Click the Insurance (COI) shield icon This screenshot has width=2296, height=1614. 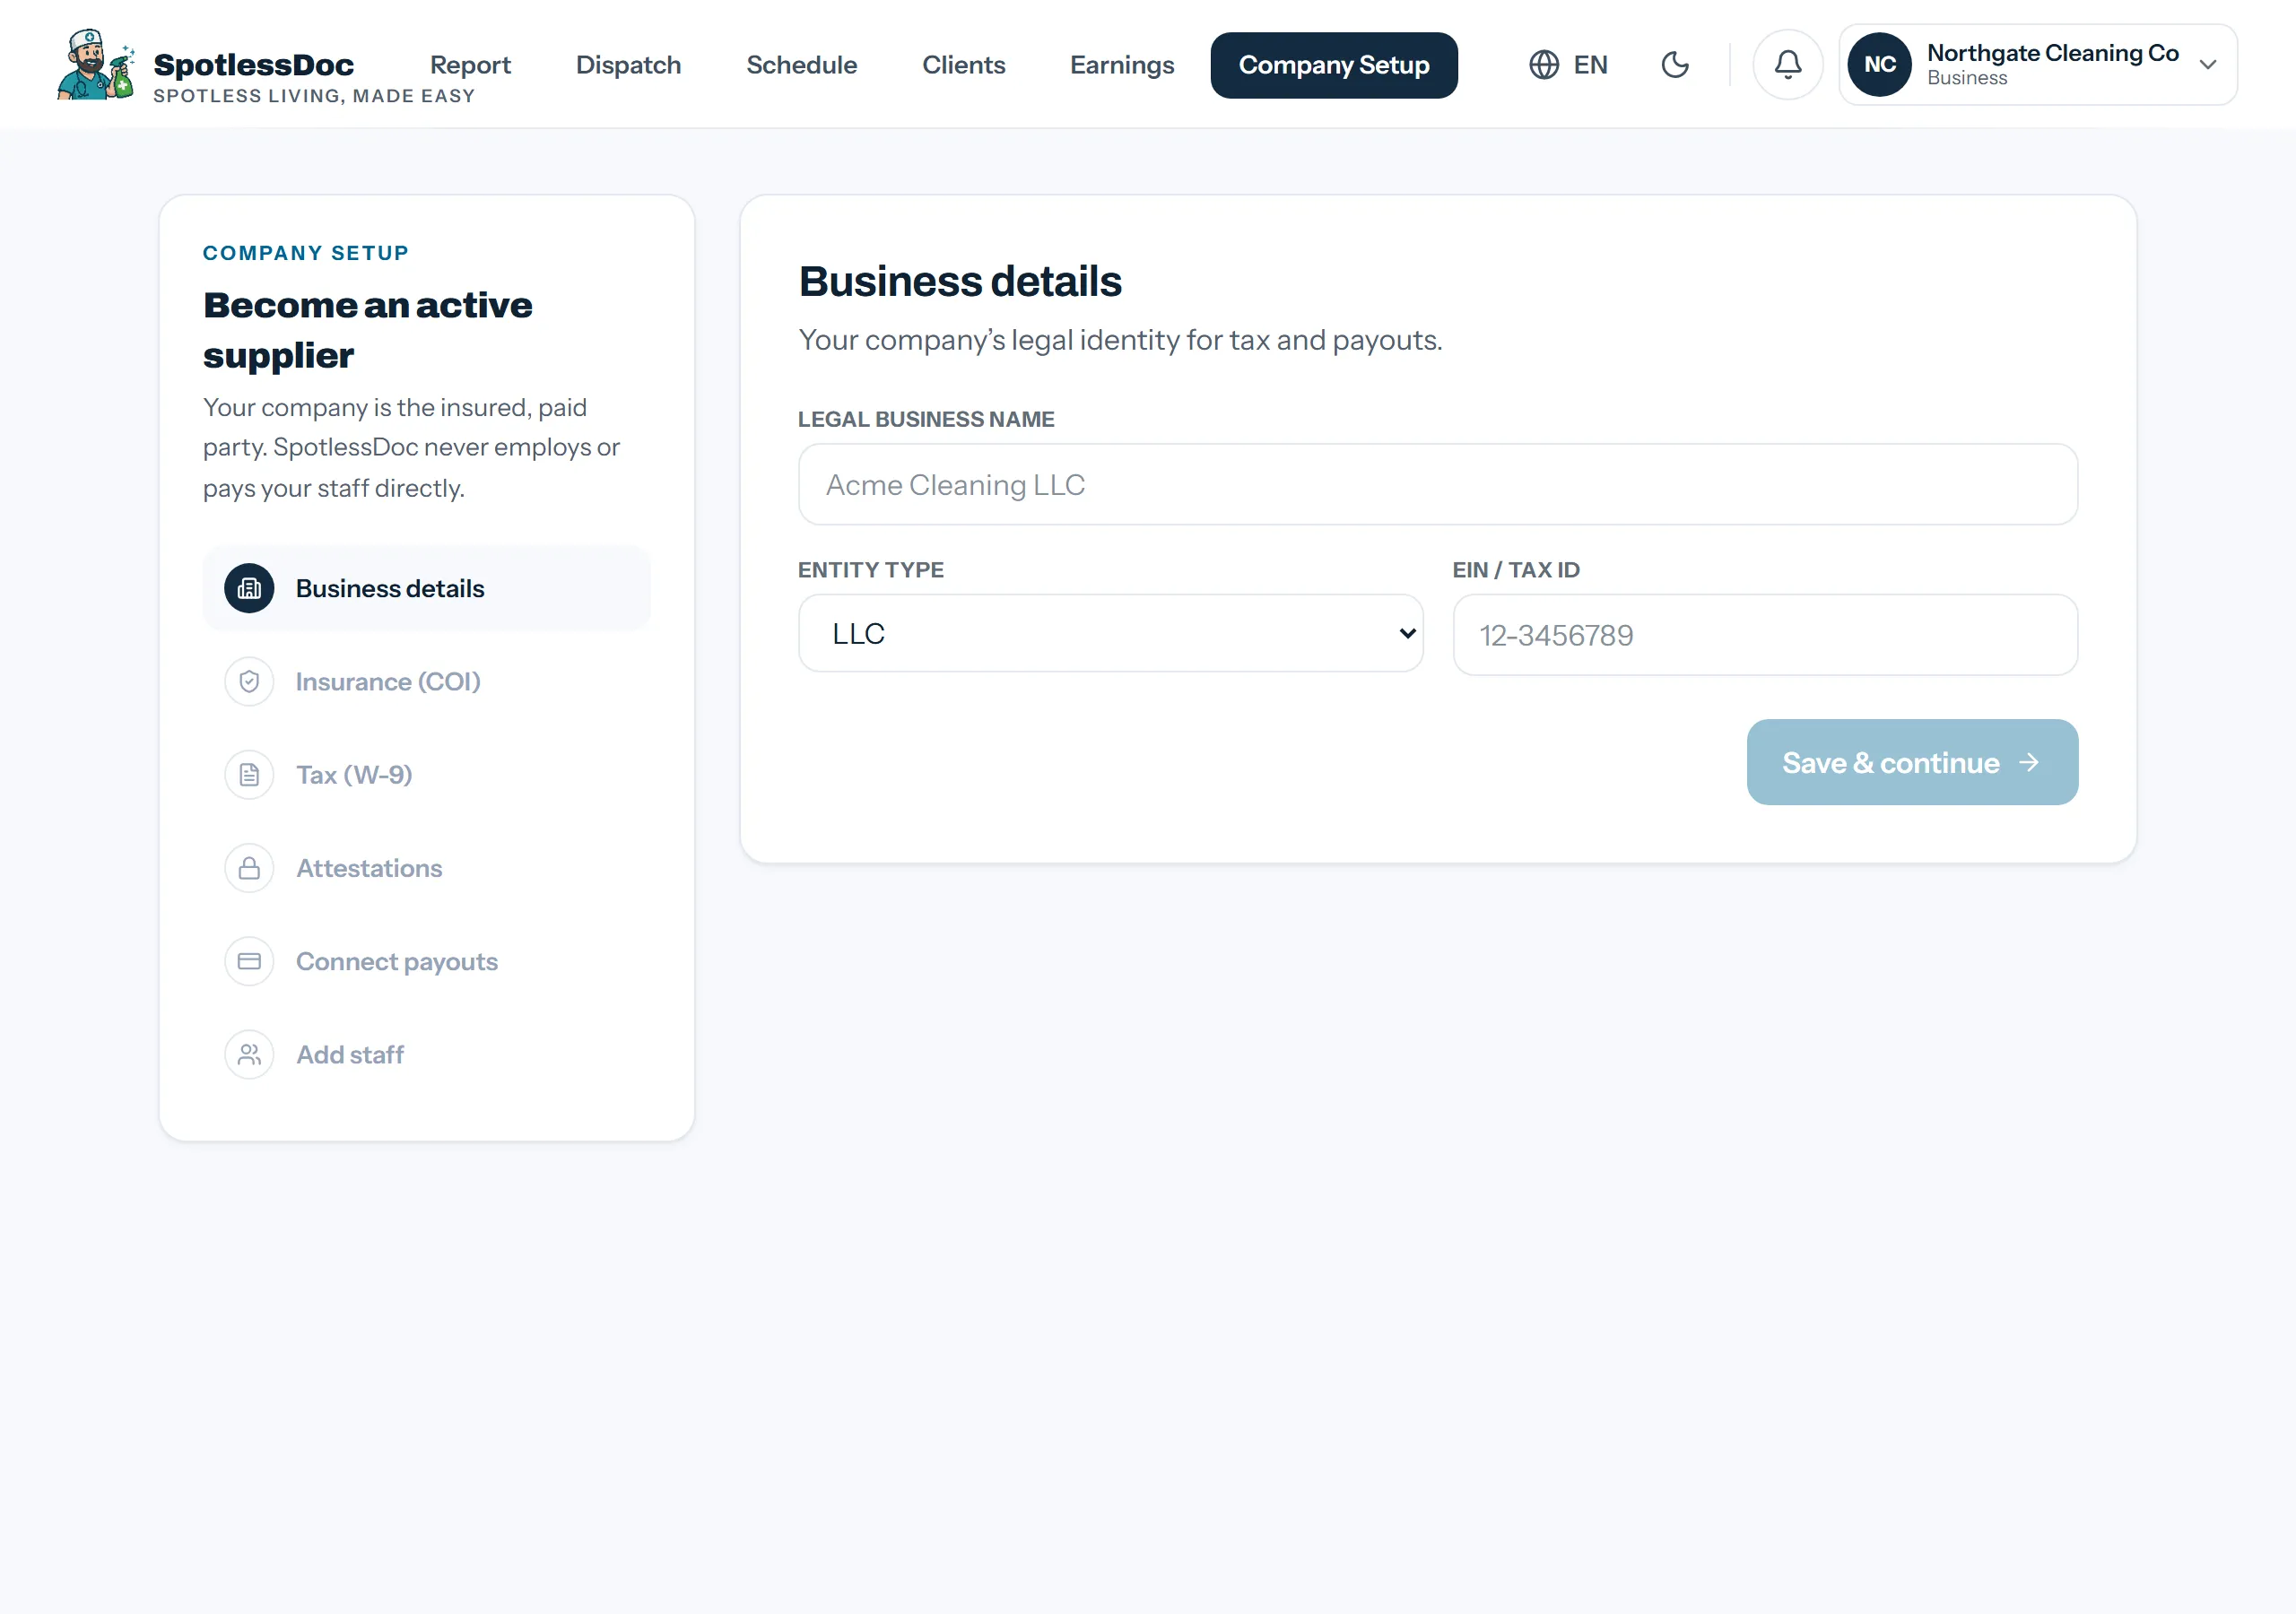249,682
